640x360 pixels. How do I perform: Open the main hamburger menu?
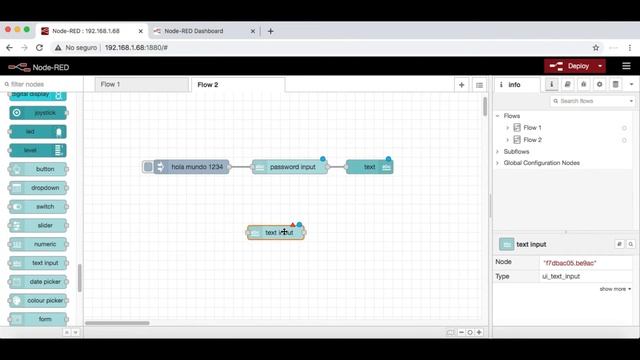coord(626,66)
